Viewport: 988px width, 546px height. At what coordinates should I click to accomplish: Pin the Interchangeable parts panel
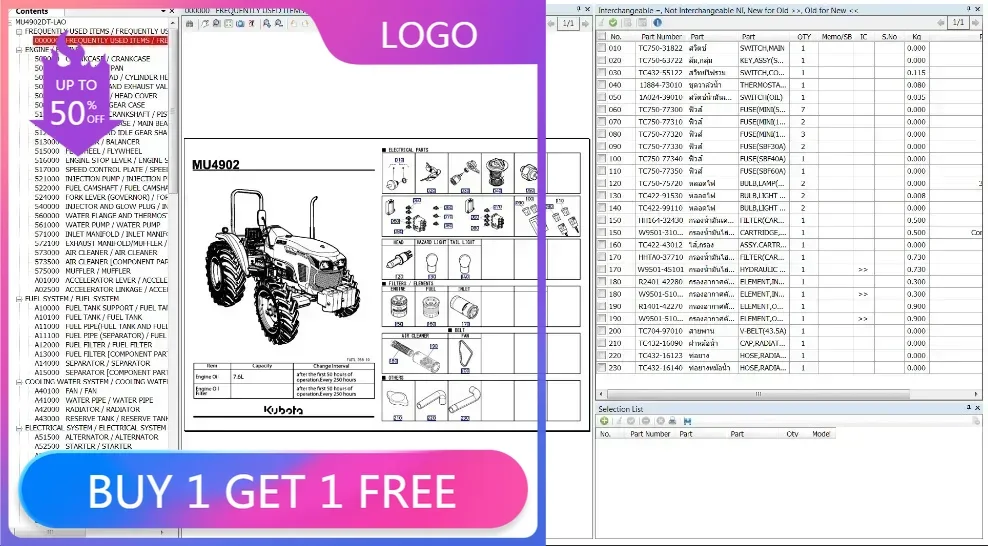tap(968, 9)
